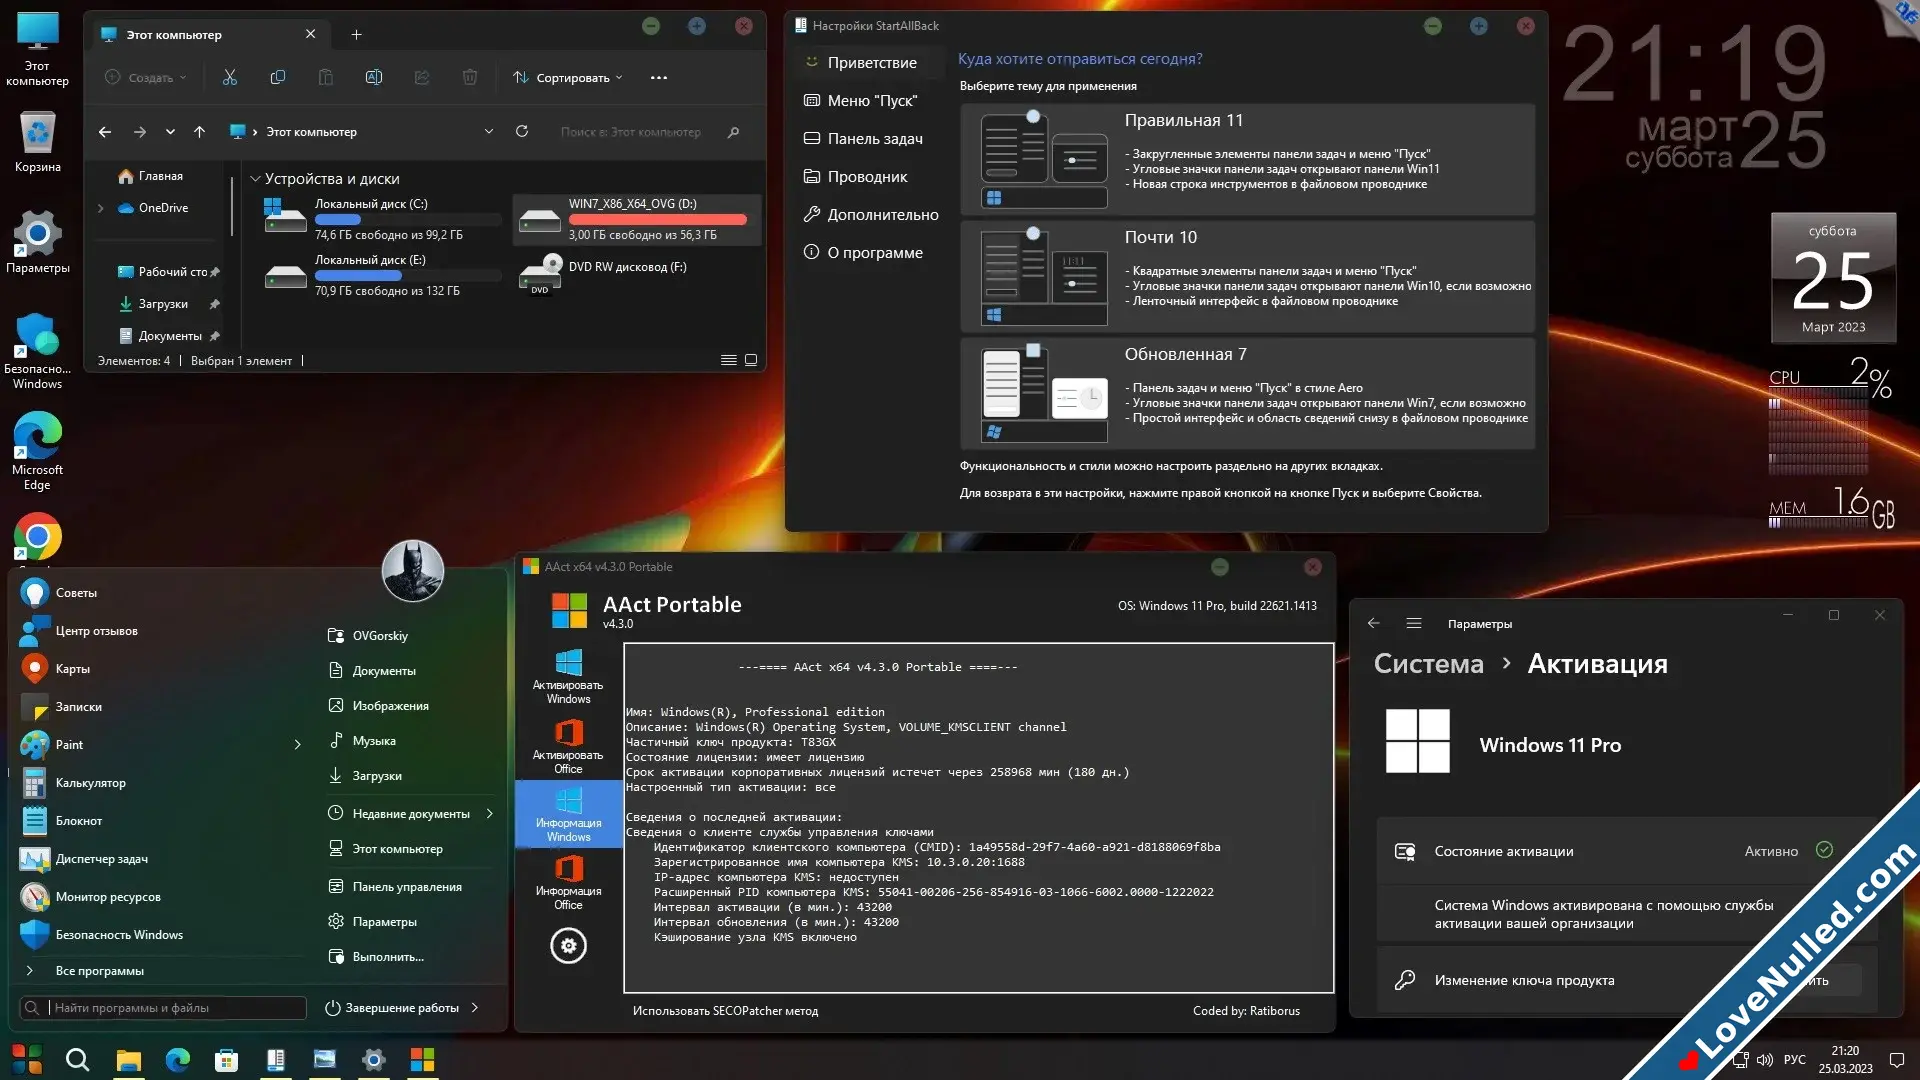The width and height of the screenshot is (1920, 1080).
Task: Open hamburger menu in Parameters window
Action: coord(1414,623)
